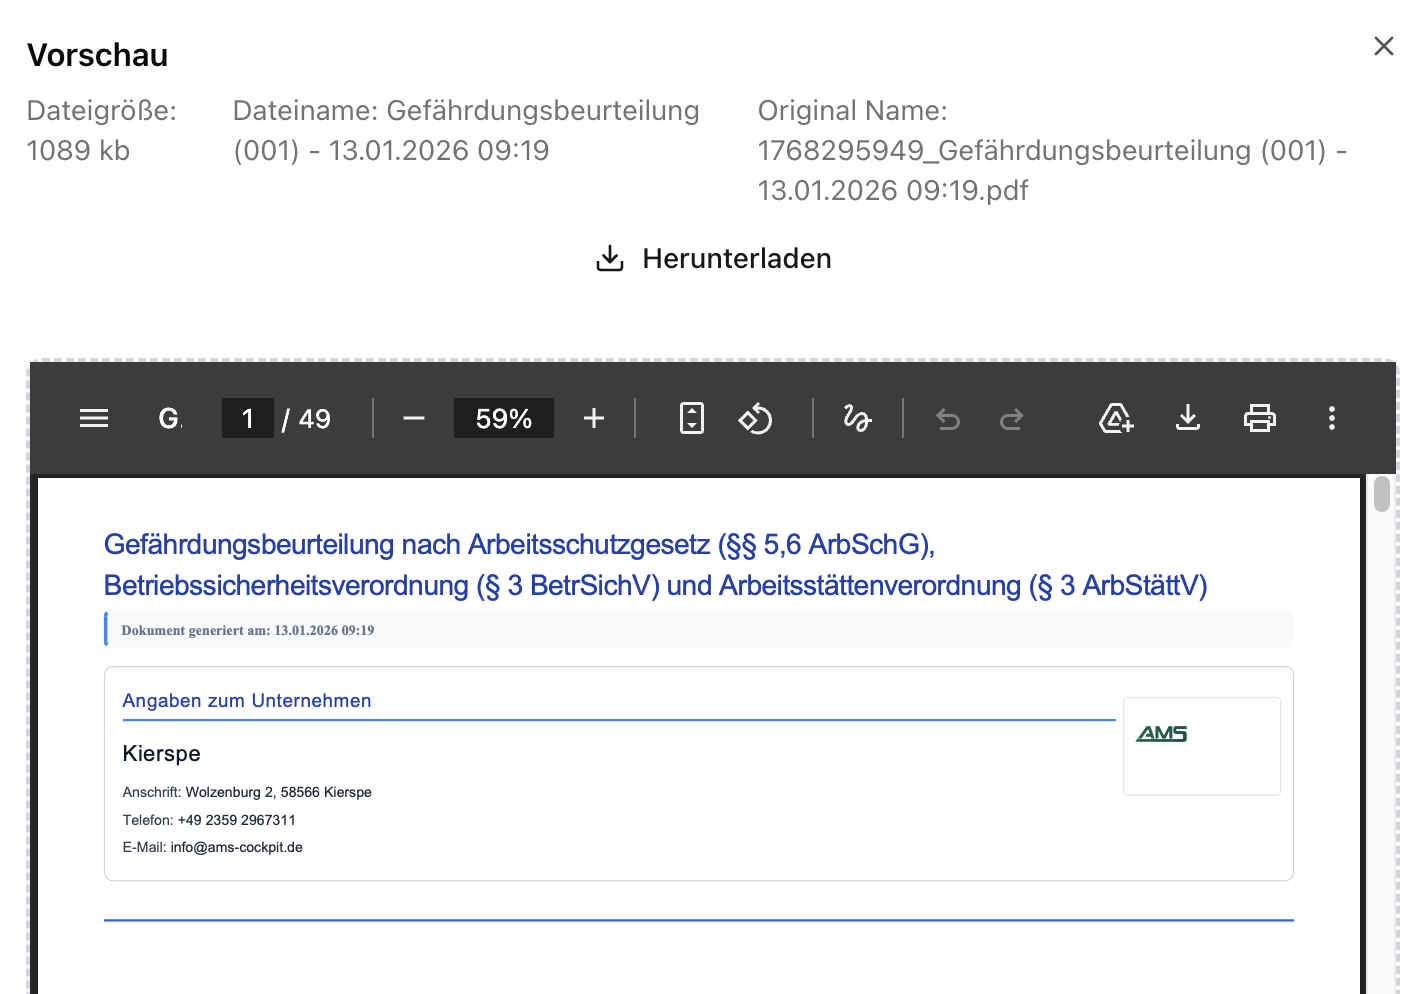Download the PDF via the toolbar download icon
Screen dimensions: 1422x994
[x=1187, y=418]
